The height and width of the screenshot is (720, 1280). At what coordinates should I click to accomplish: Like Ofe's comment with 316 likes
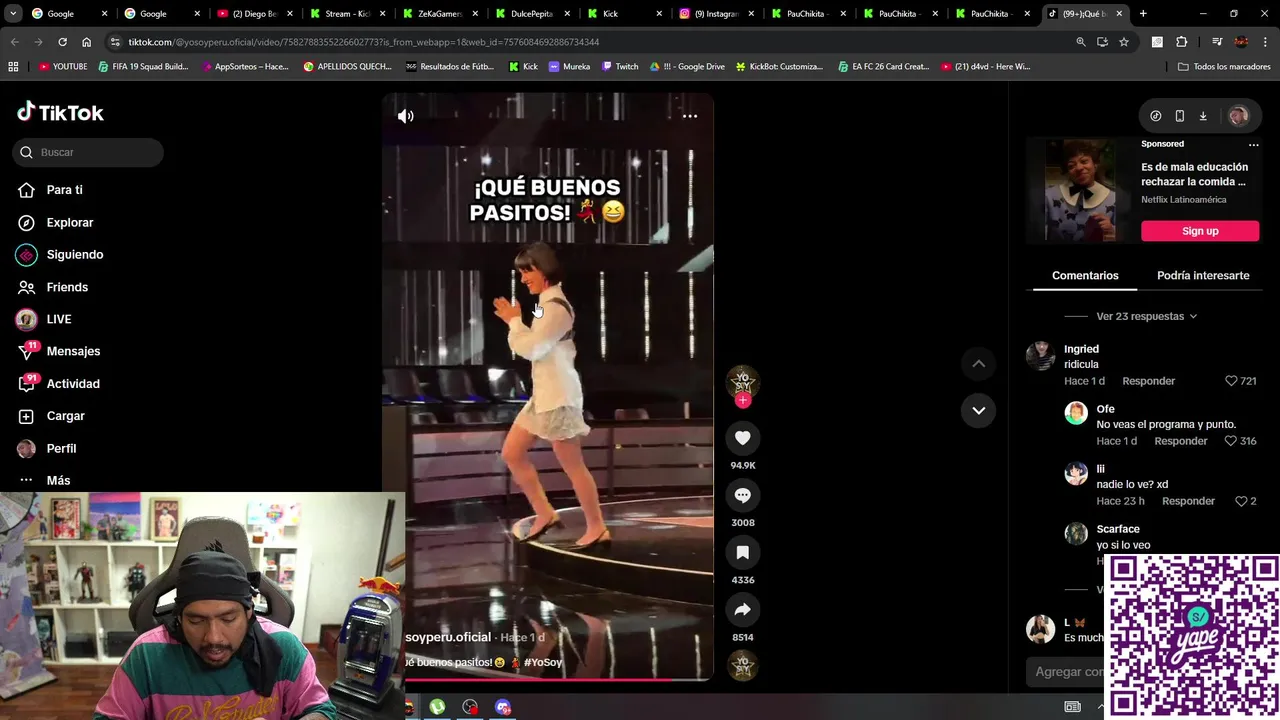coord(1231,441)
